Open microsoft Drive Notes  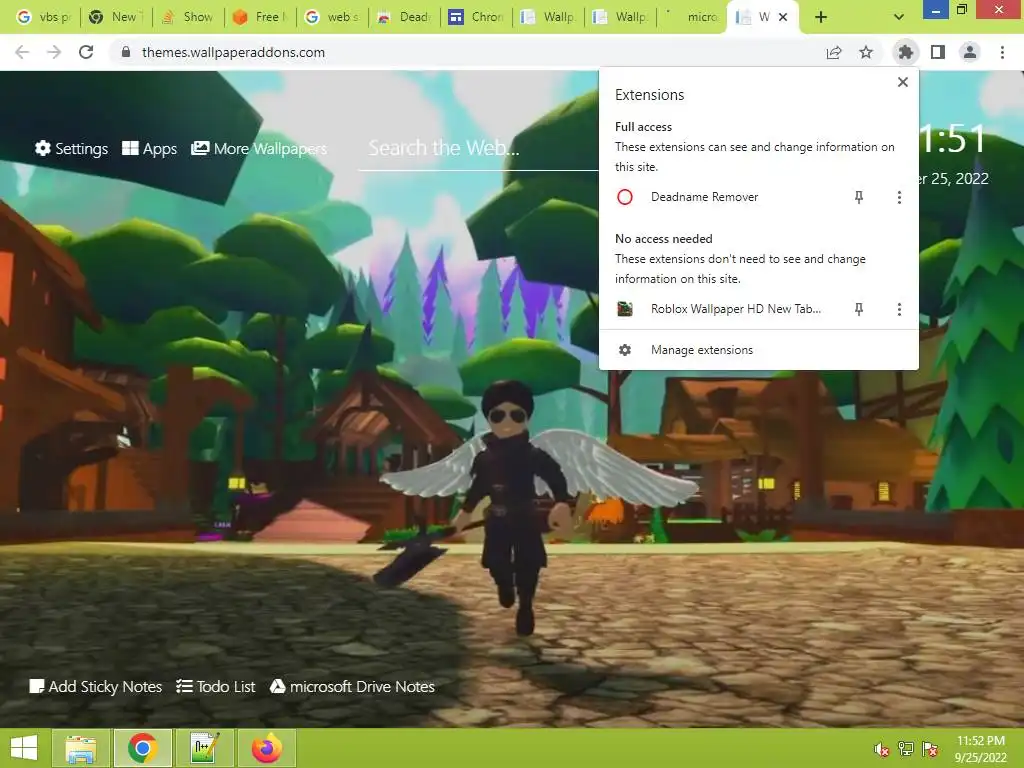(352, 686)
